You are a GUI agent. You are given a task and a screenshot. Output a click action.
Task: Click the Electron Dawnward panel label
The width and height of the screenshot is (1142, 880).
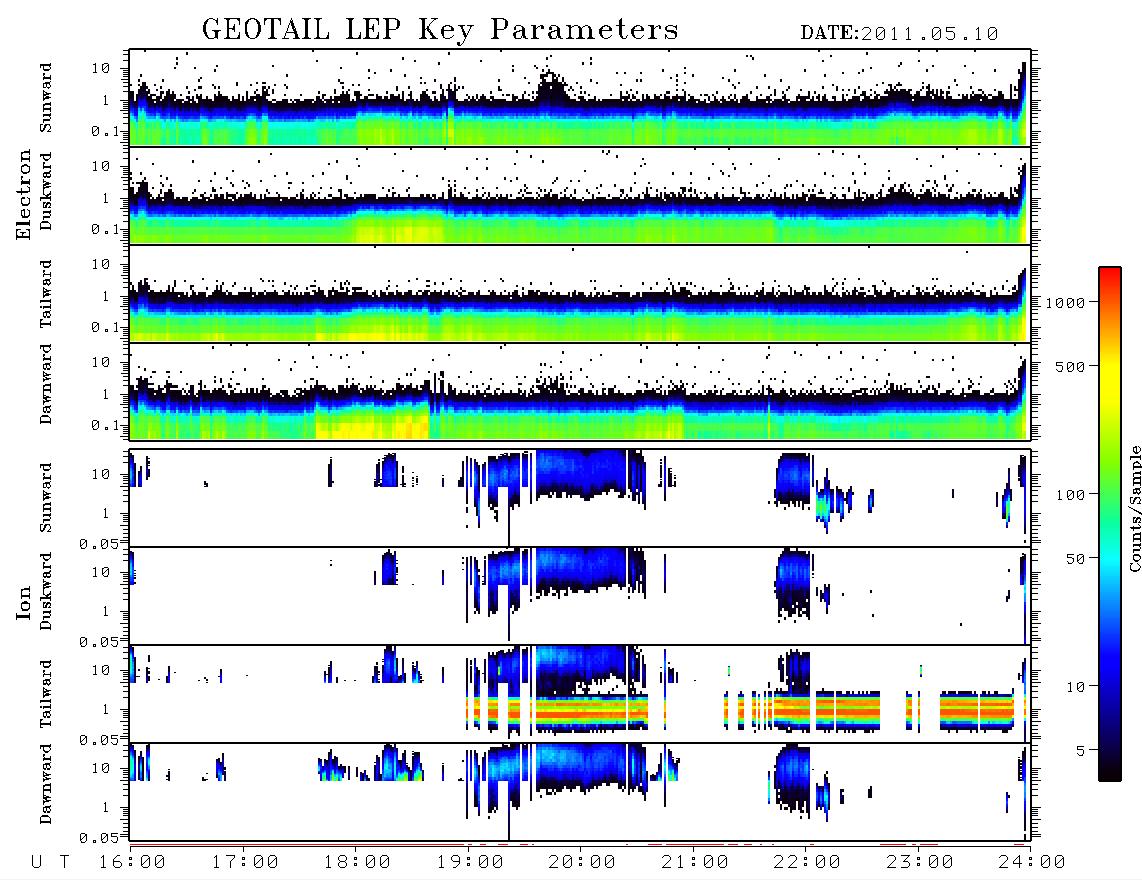pyautogui.click(x=46, y=384)
